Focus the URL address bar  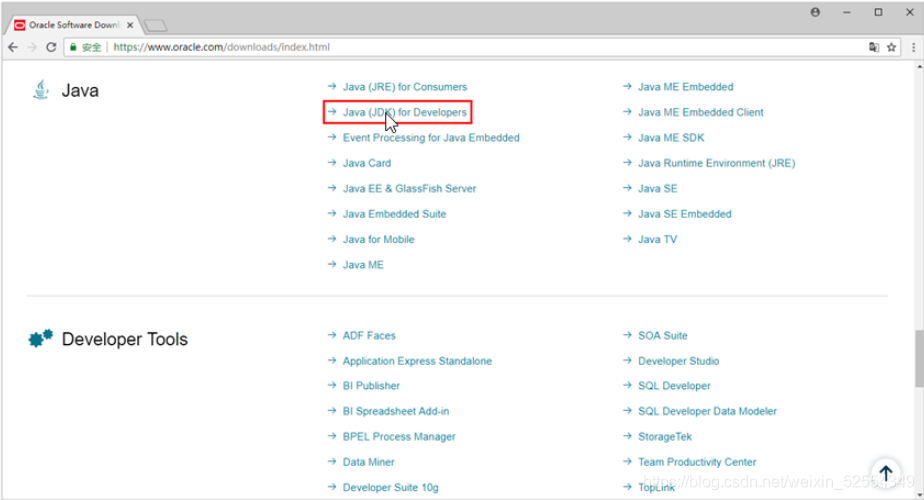point(483,47)
